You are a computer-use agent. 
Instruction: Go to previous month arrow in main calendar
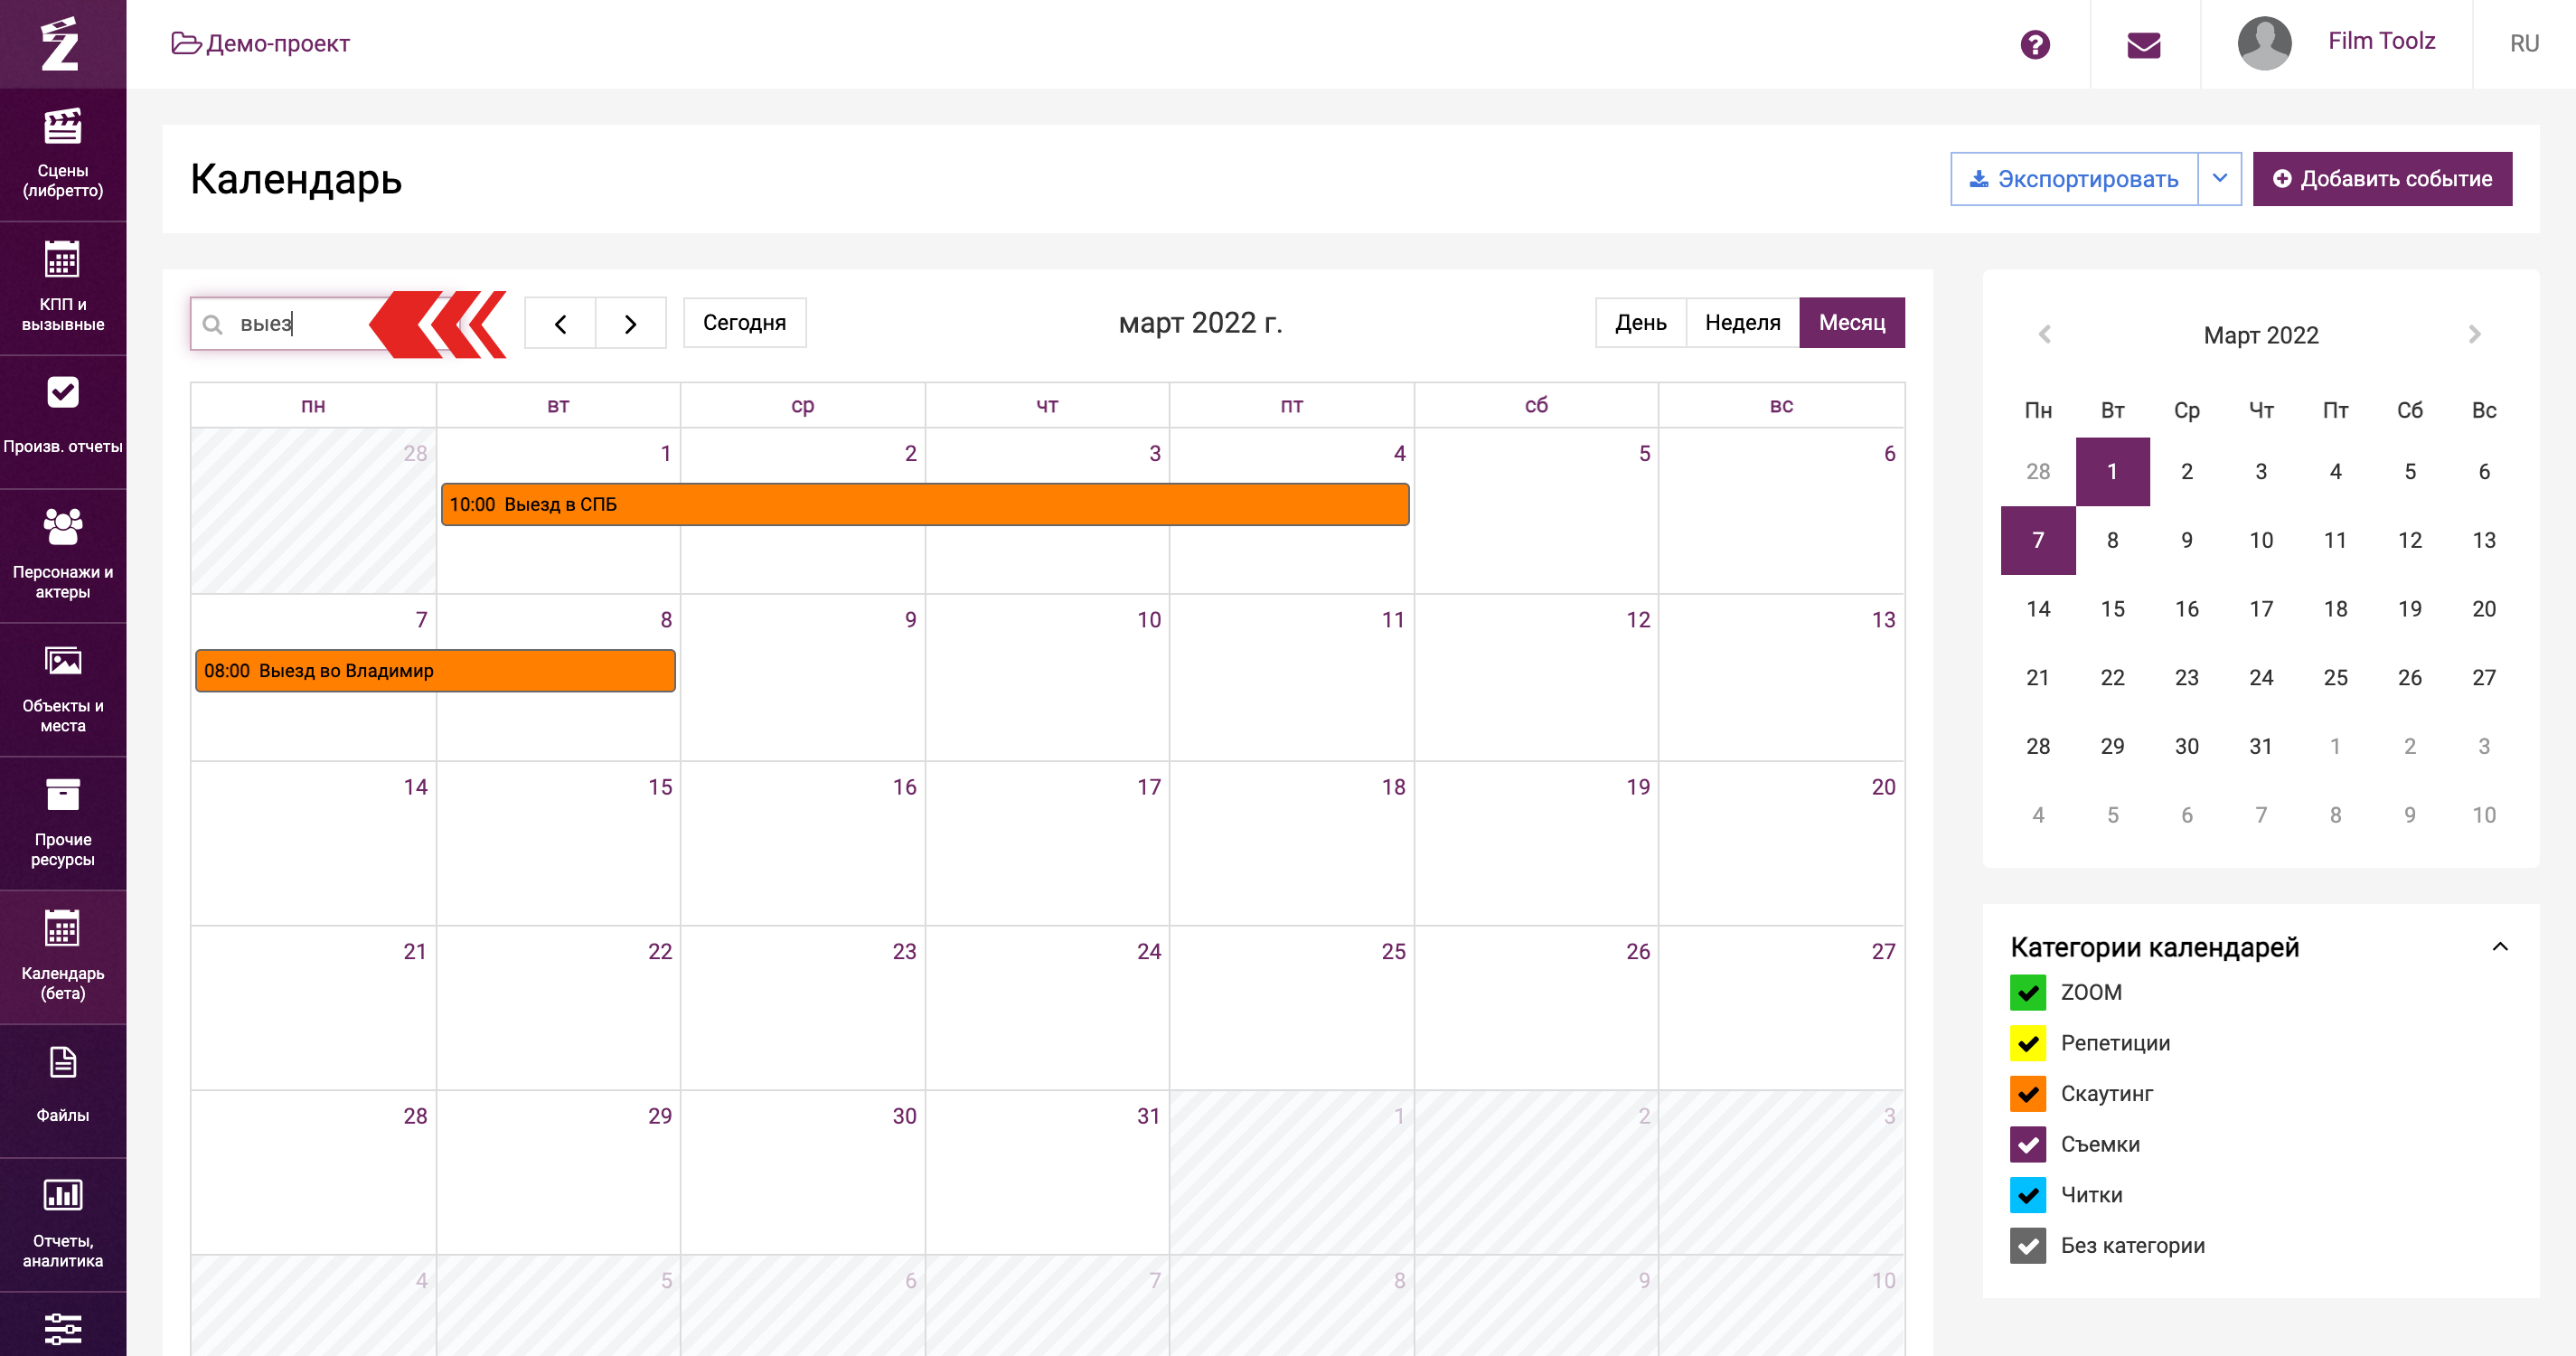(560, 323)
